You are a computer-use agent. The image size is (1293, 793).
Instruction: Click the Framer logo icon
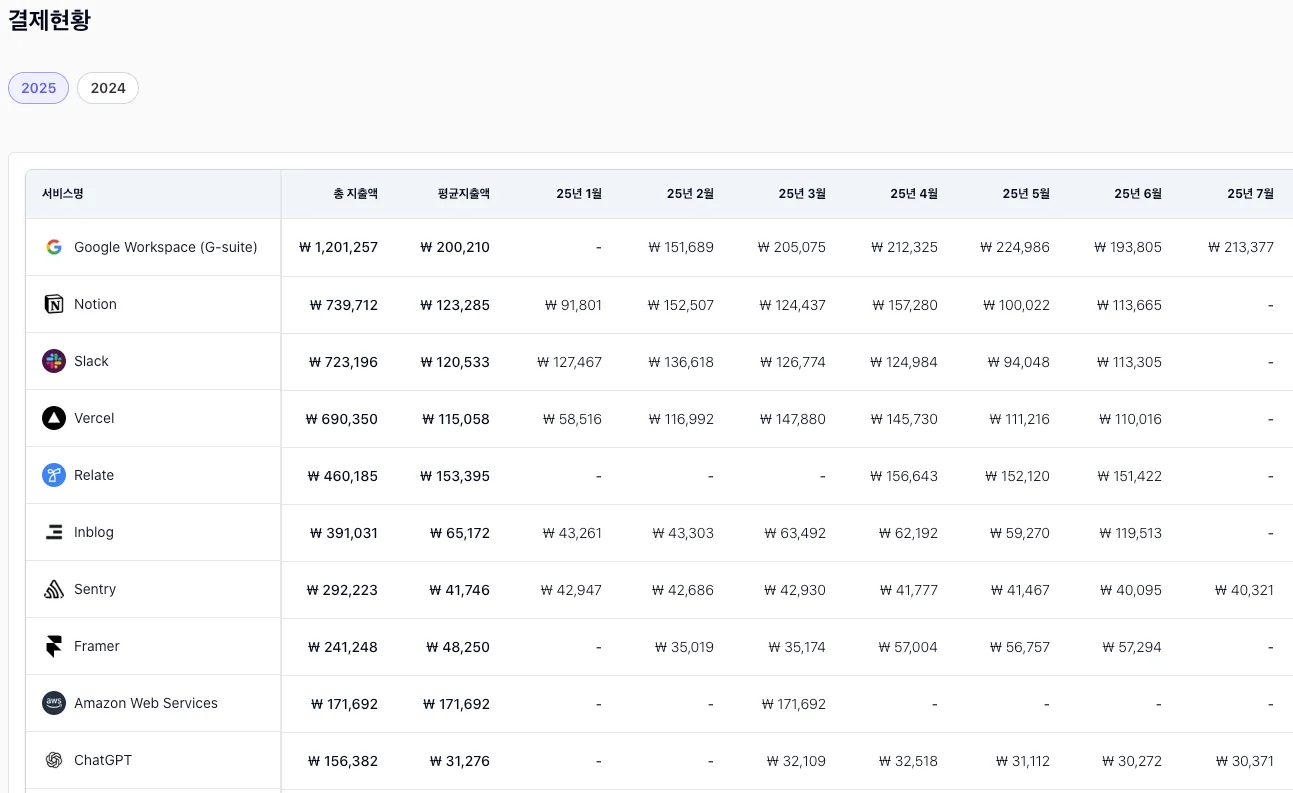[x=54, y=646]
